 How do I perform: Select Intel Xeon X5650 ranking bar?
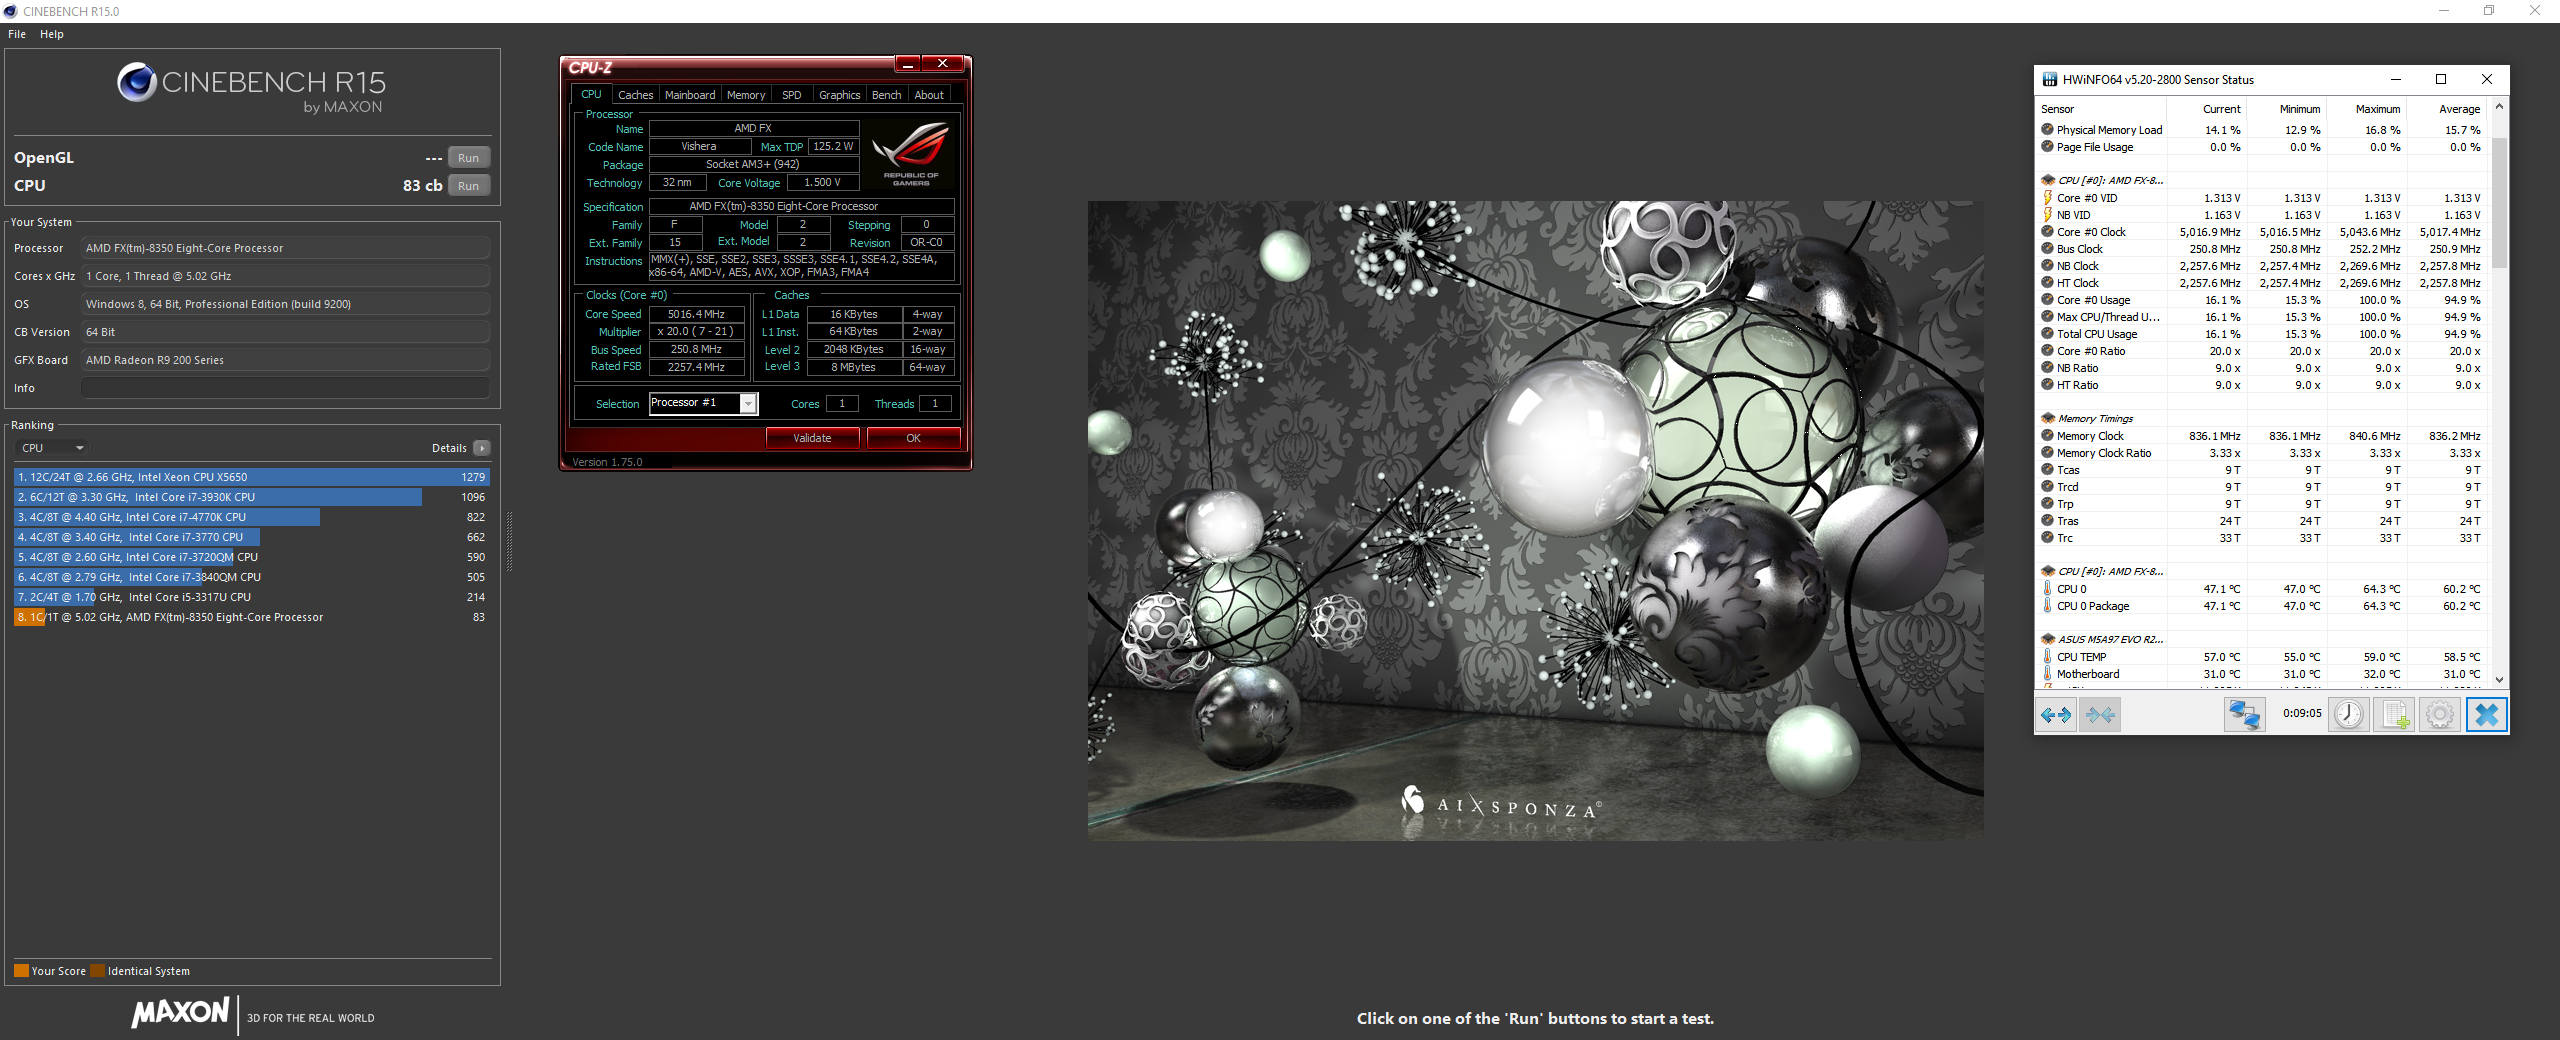point(251,477)
